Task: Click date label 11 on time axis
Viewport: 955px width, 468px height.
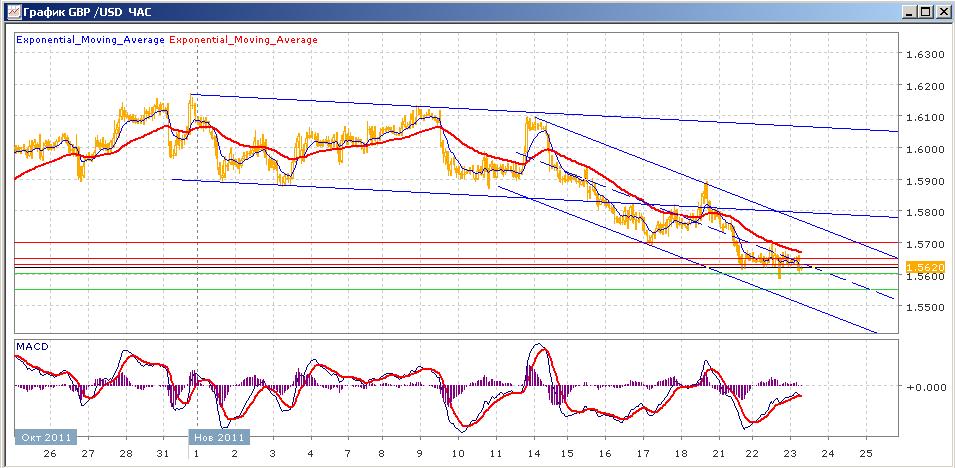Action: coord(496,454)
